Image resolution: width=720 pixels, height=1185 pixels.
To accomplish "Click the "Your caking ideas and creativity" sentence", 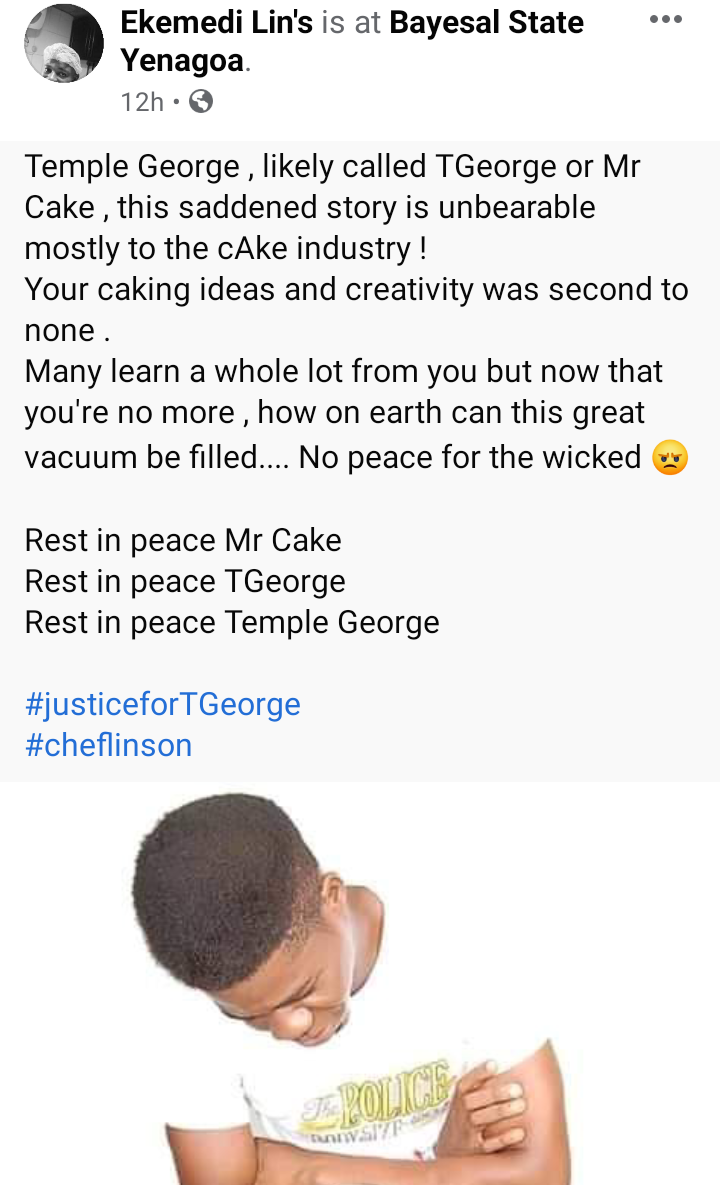I will point(356,290).
